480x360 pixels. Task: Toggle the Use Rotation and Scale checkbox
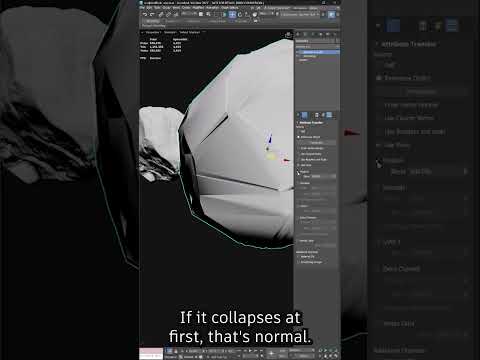[x=299, y=160]
